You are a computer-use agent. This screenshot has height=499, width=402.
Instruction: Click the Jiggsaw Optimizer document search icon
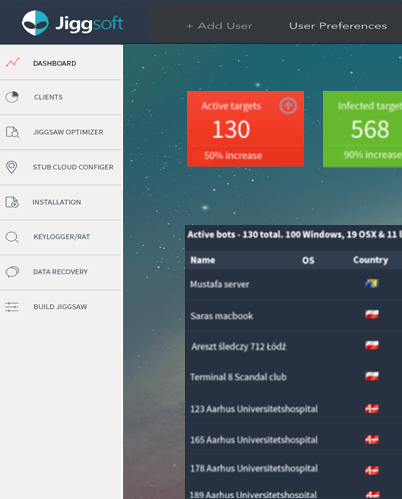12,132
